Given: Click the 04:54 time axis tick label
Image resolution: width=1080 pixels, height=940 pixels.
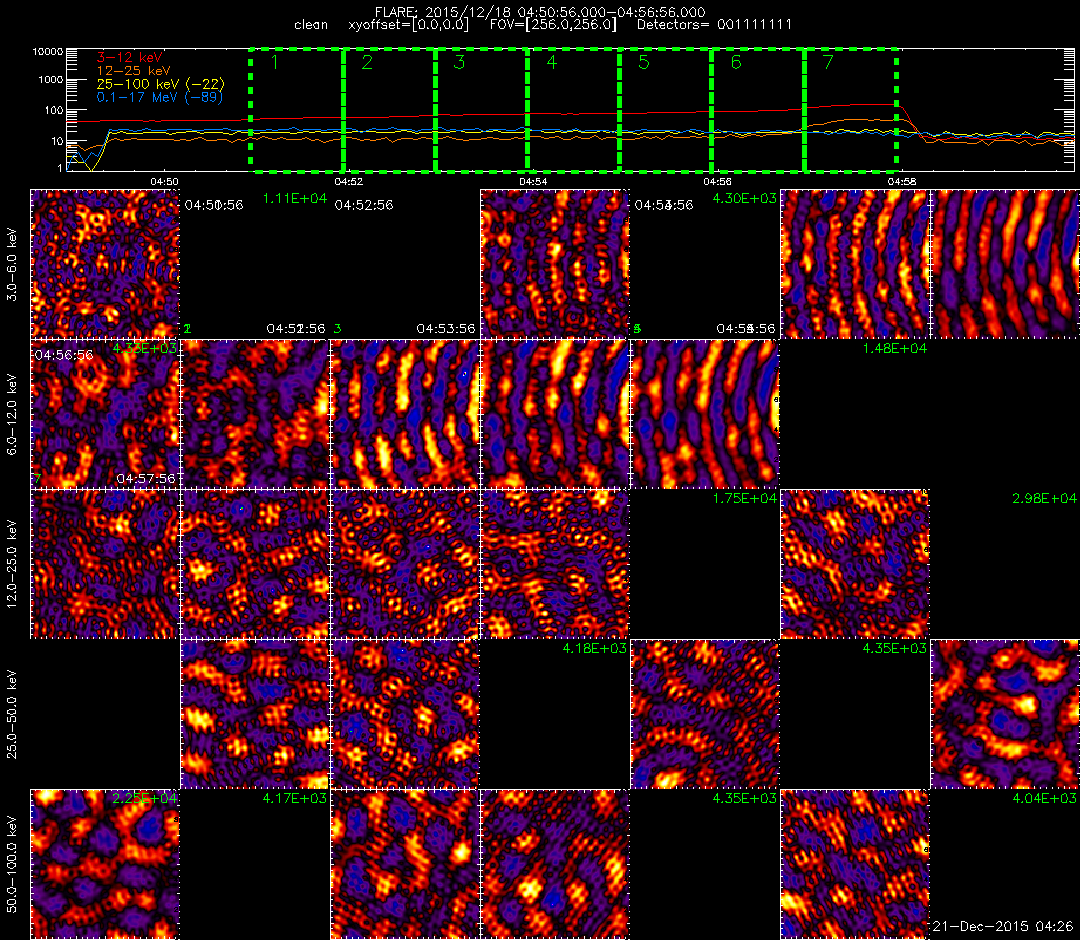Looking at the screenshot, I should click(533, 182).
